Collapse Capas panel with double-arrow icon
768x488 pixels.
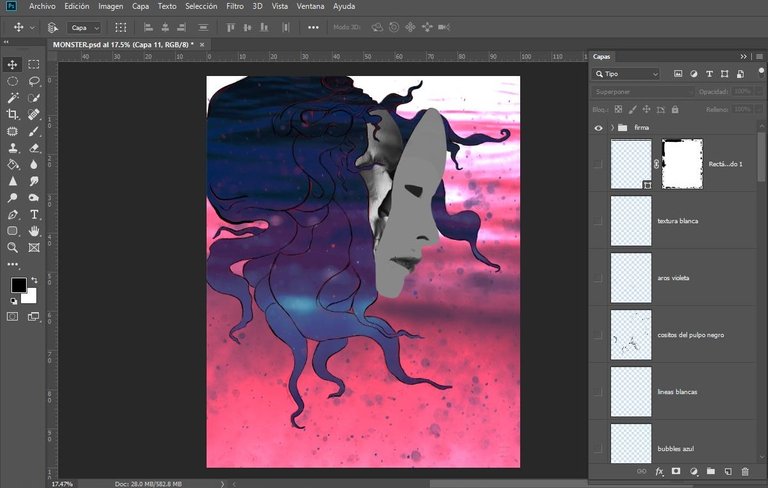(744, 57)
